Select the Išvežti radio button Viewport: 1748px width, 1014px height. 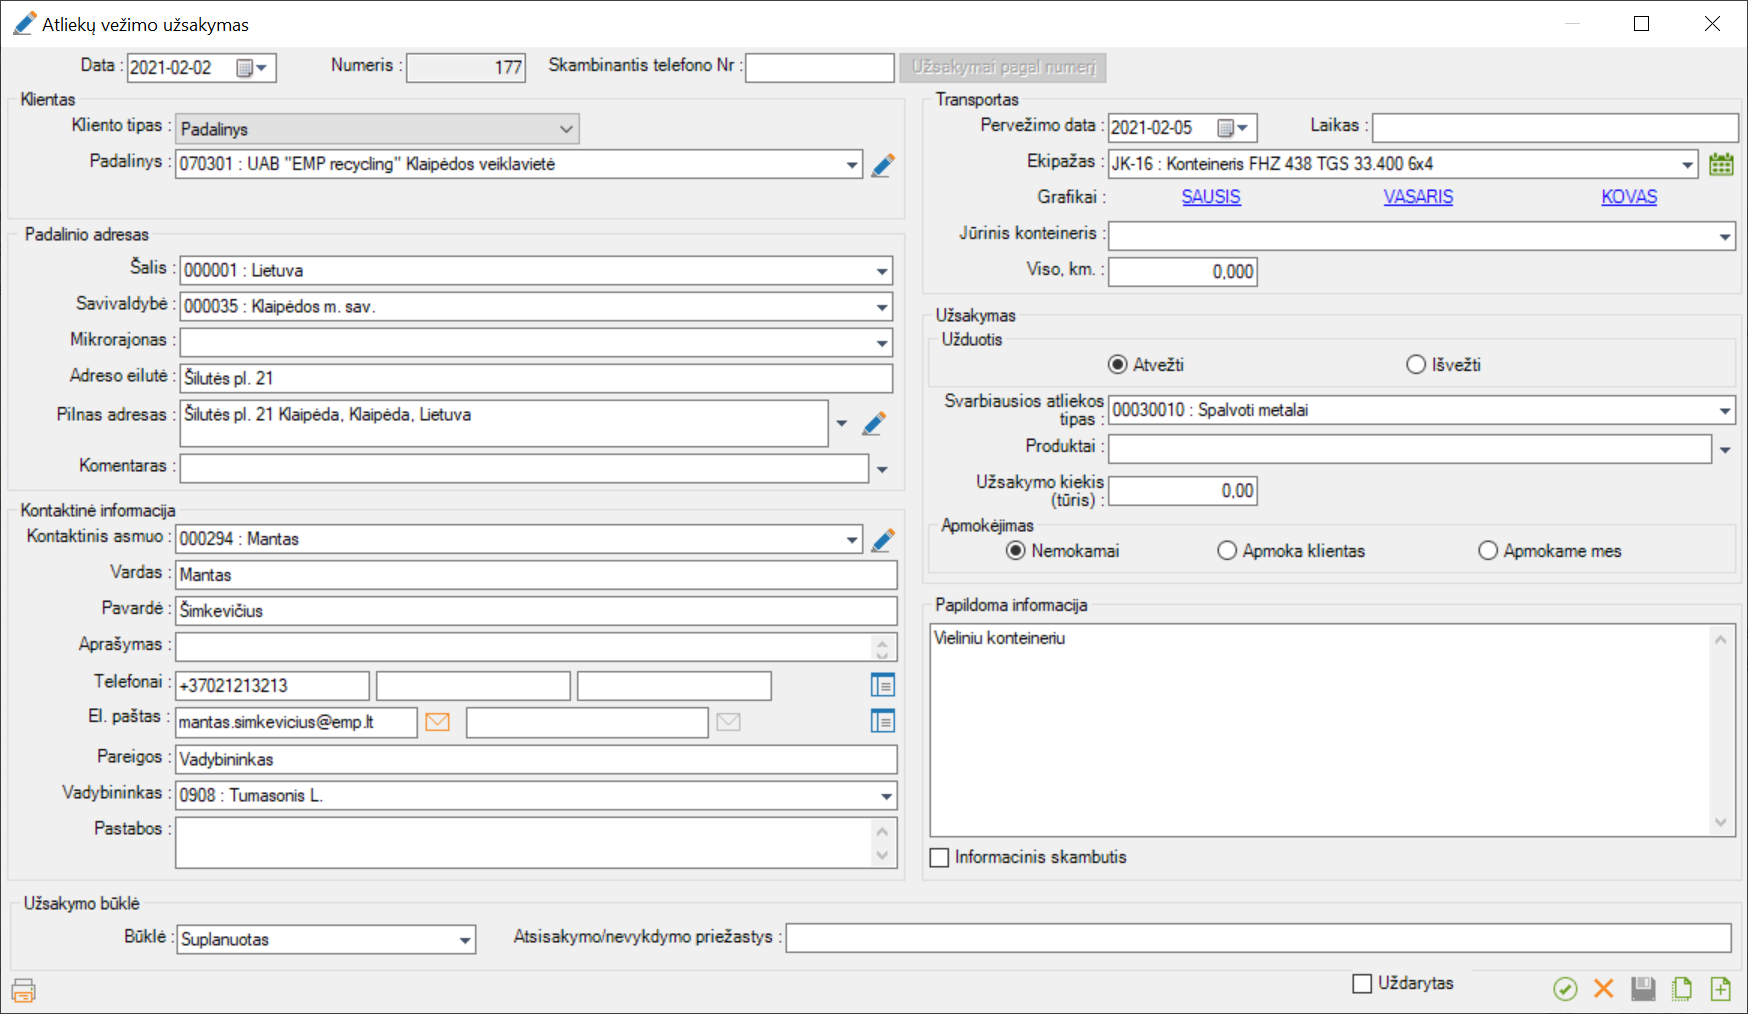point(1416,365)
